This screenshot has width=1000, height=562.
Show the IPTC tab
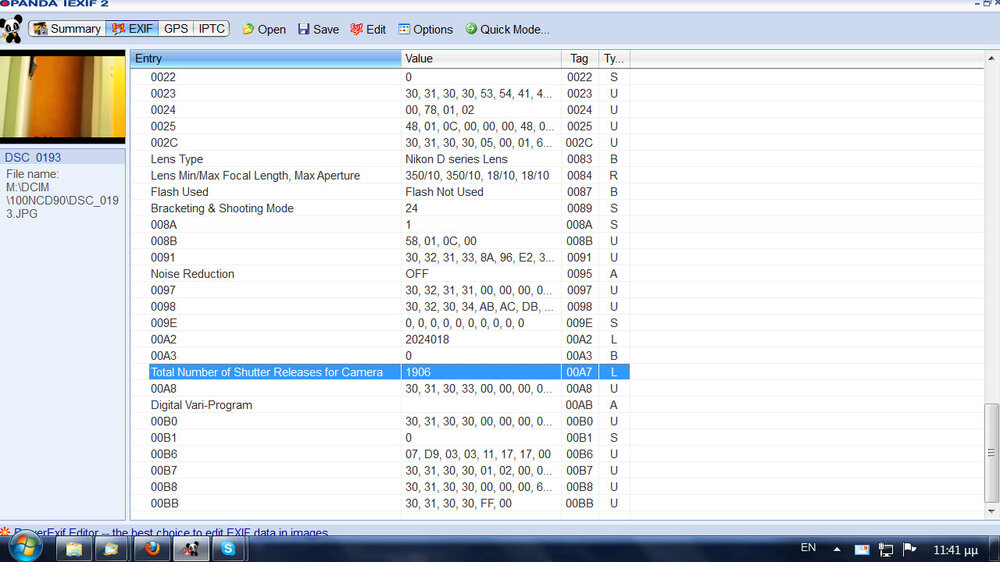[211, 29]
